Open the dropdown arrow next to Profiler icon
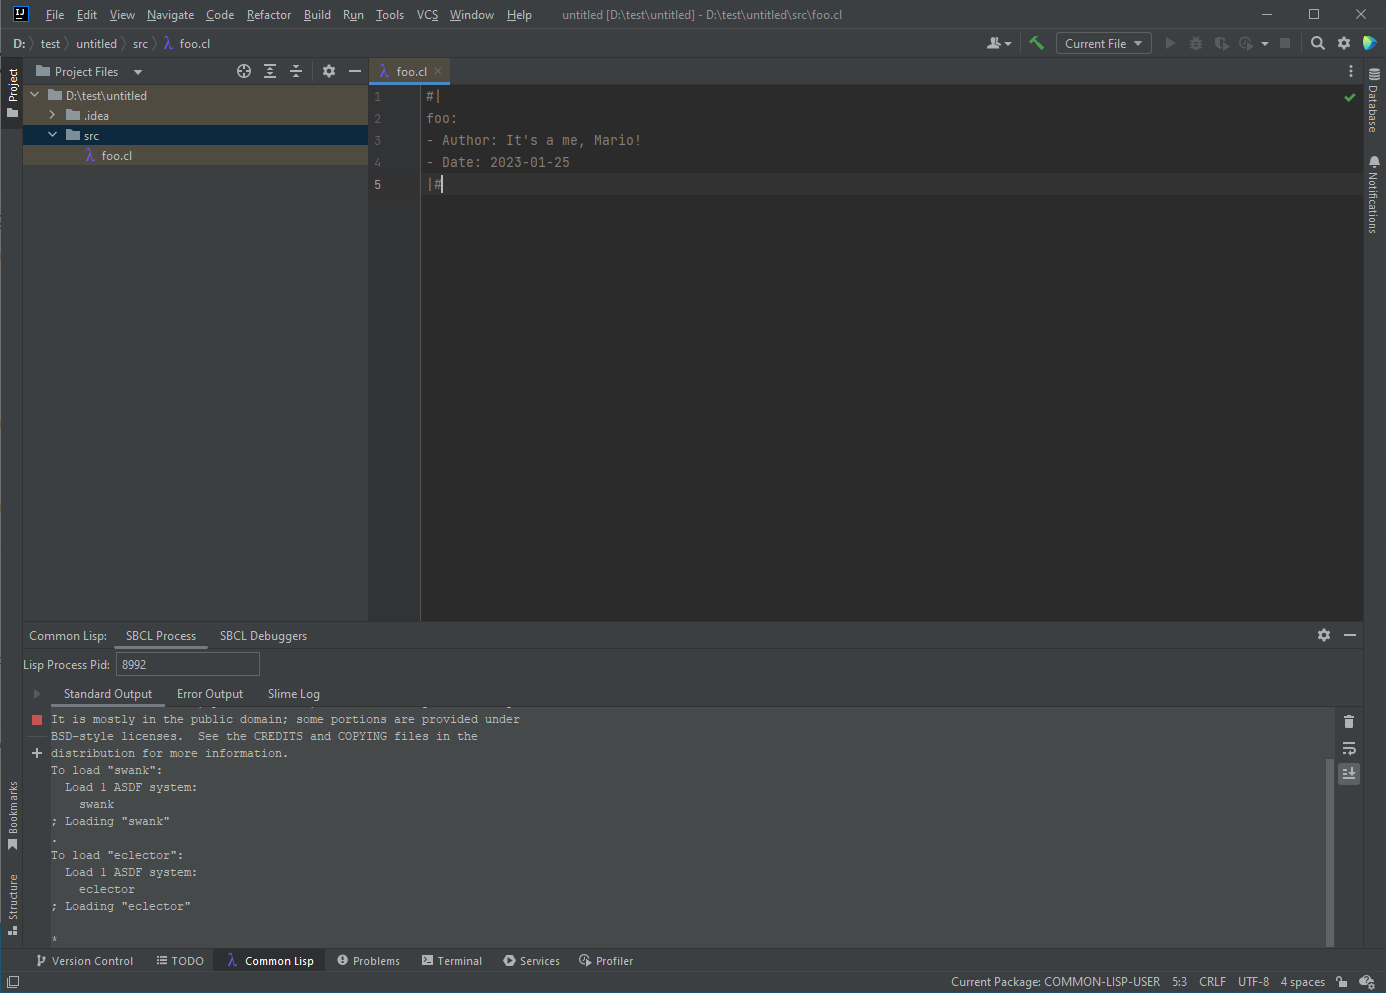 coord(1265,43)
